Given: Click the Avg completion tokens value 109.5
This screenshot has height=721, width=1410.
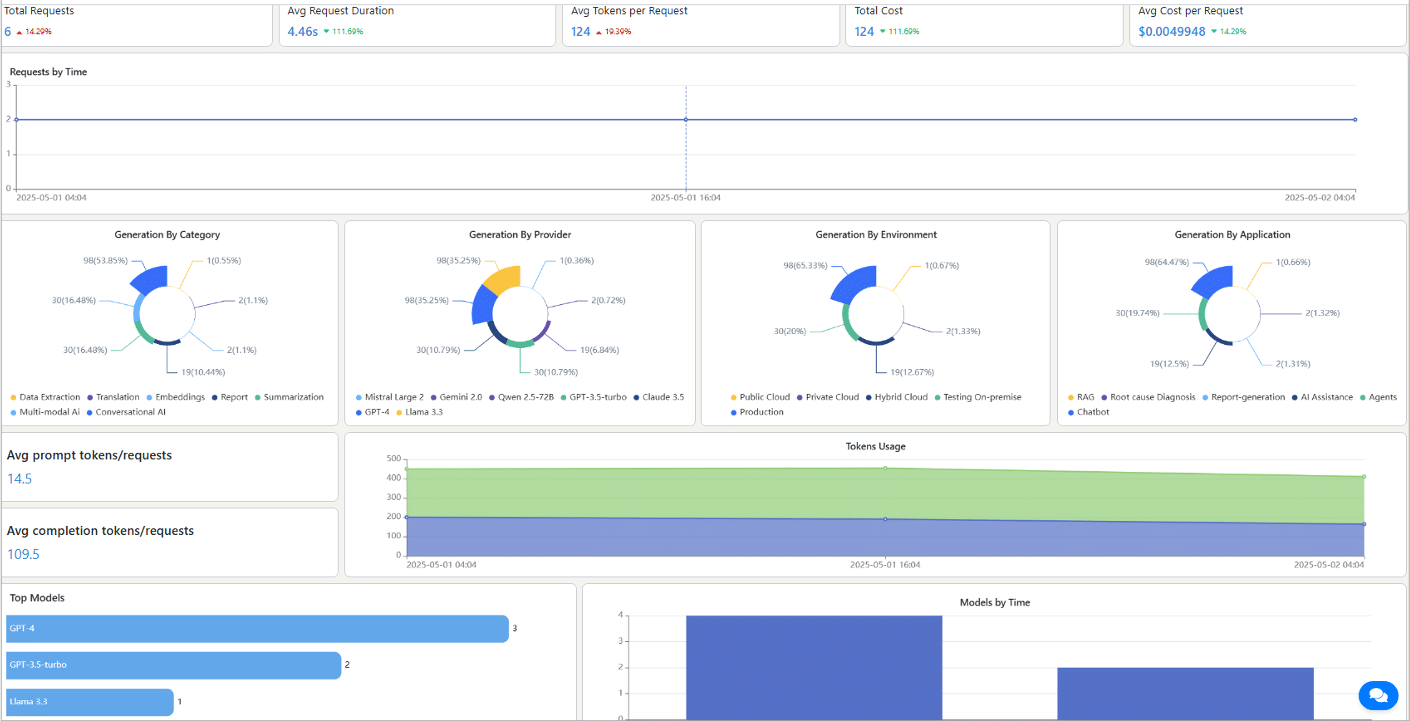Looking at the screenshot, I should pos(23,554).
